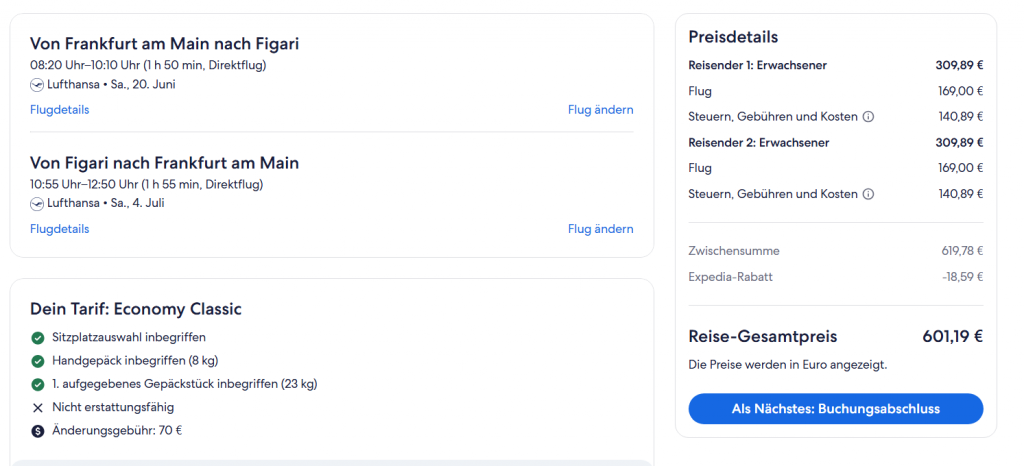Click the X icon beside Nicht erstattungsfähig
The height and width of the screenshot is (466, 1024).
tap(38, 408)
